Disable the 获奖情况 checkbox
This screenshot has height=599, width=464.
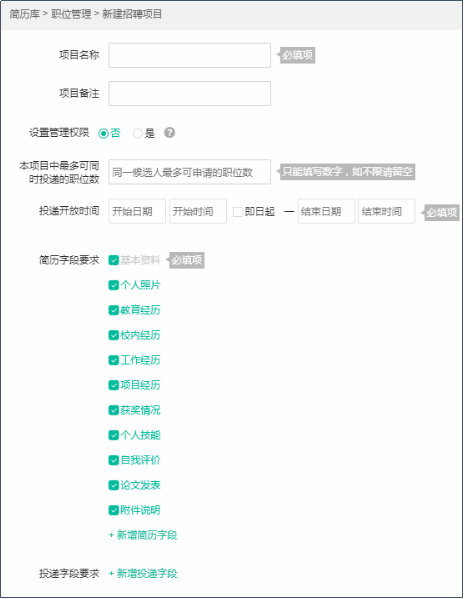(x=114, y=410)
